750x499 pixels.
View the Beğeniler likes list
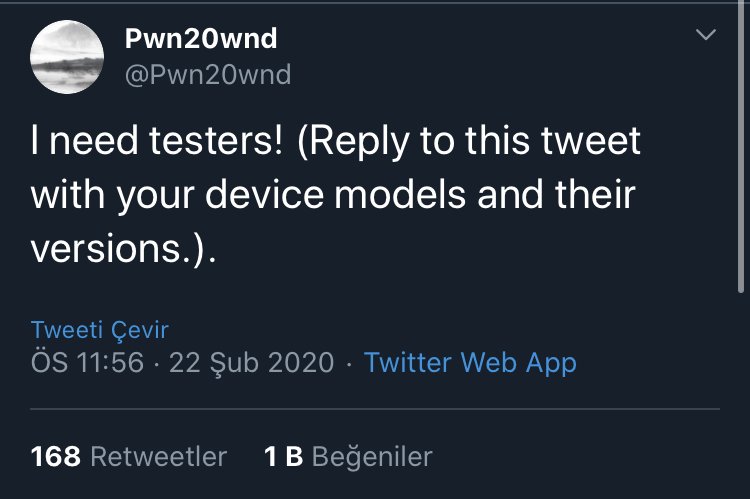(x=372, y=457)
